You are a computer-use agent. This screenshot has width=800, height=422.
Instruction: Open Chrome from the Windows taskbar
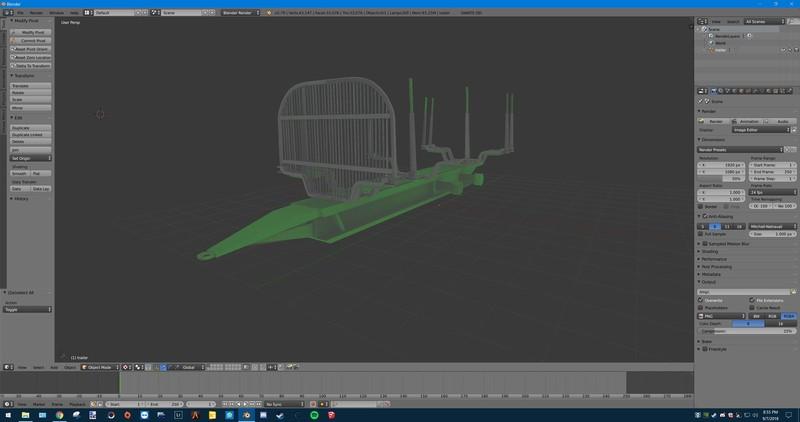click(59, 415)
